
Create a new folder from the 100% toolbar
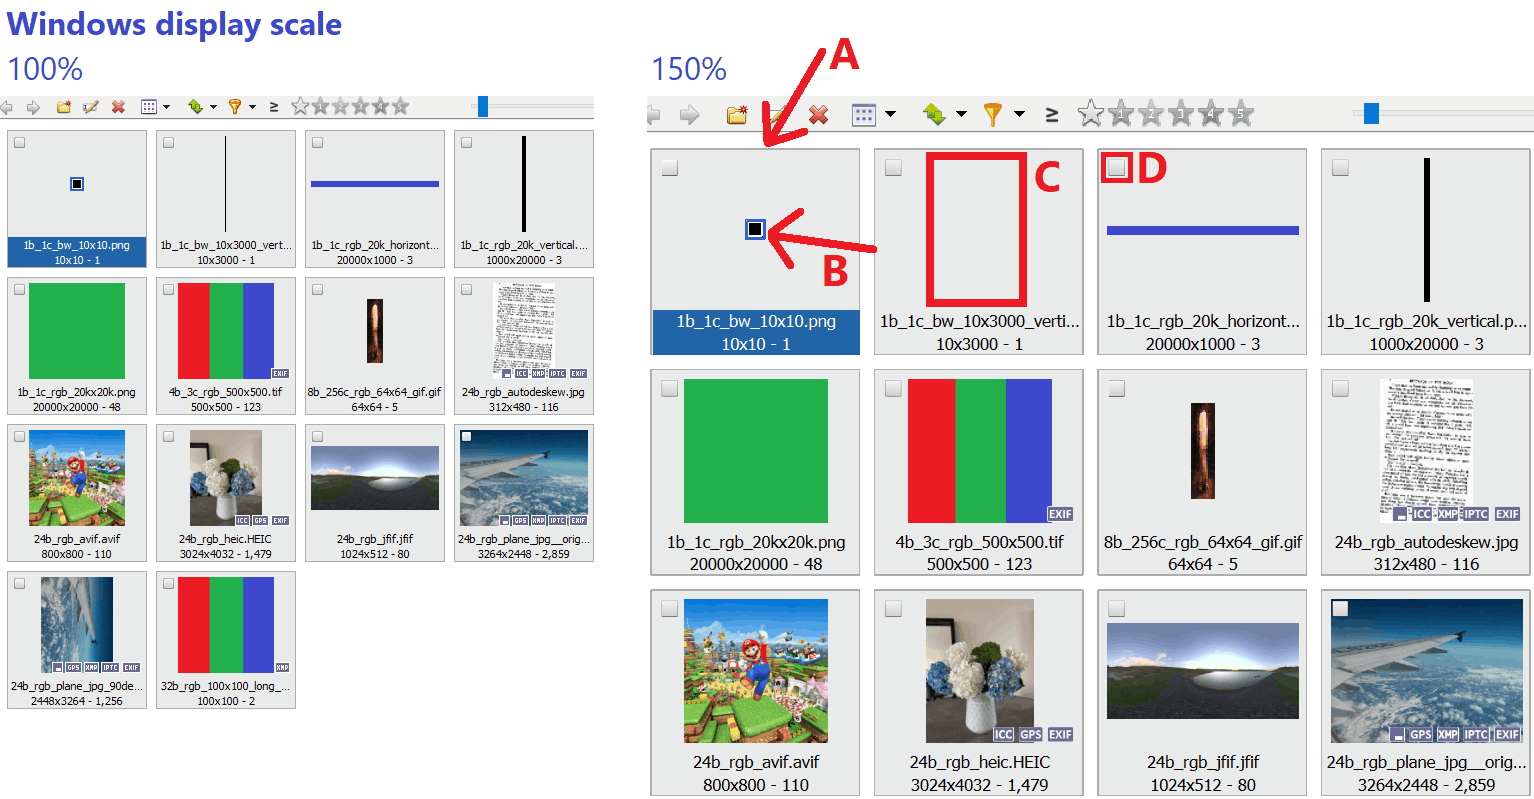tap(64, 107)
